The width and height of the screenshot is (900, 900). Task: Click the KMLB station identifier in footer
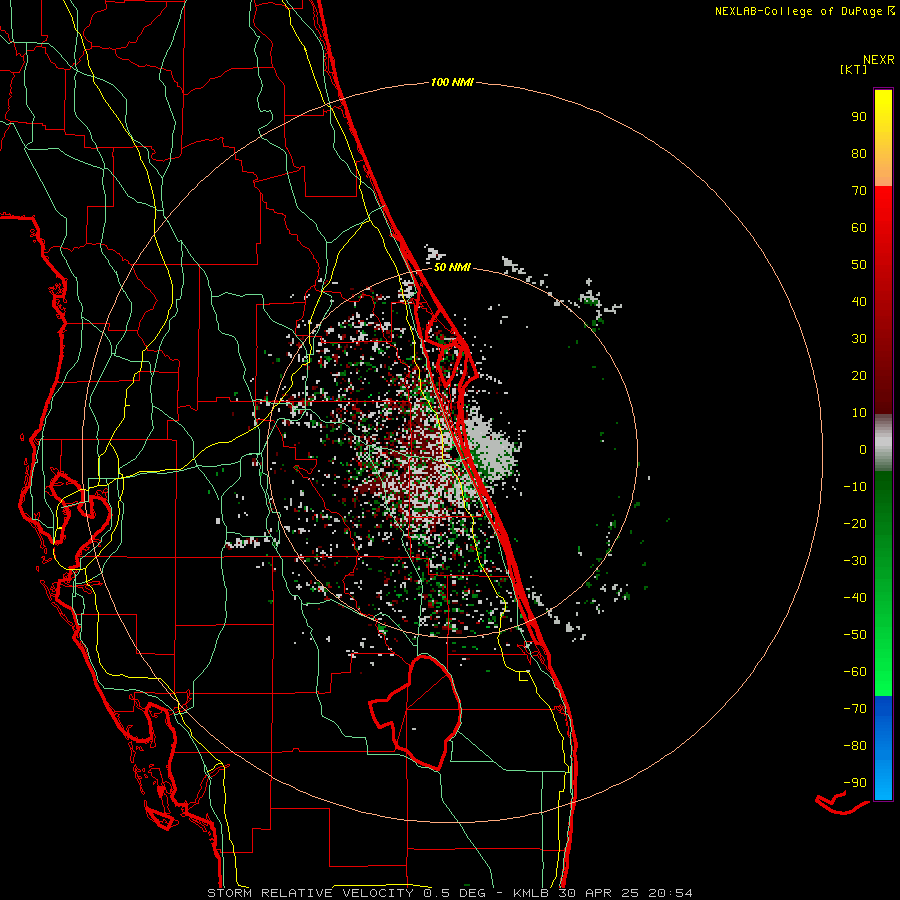coord(531,893)
